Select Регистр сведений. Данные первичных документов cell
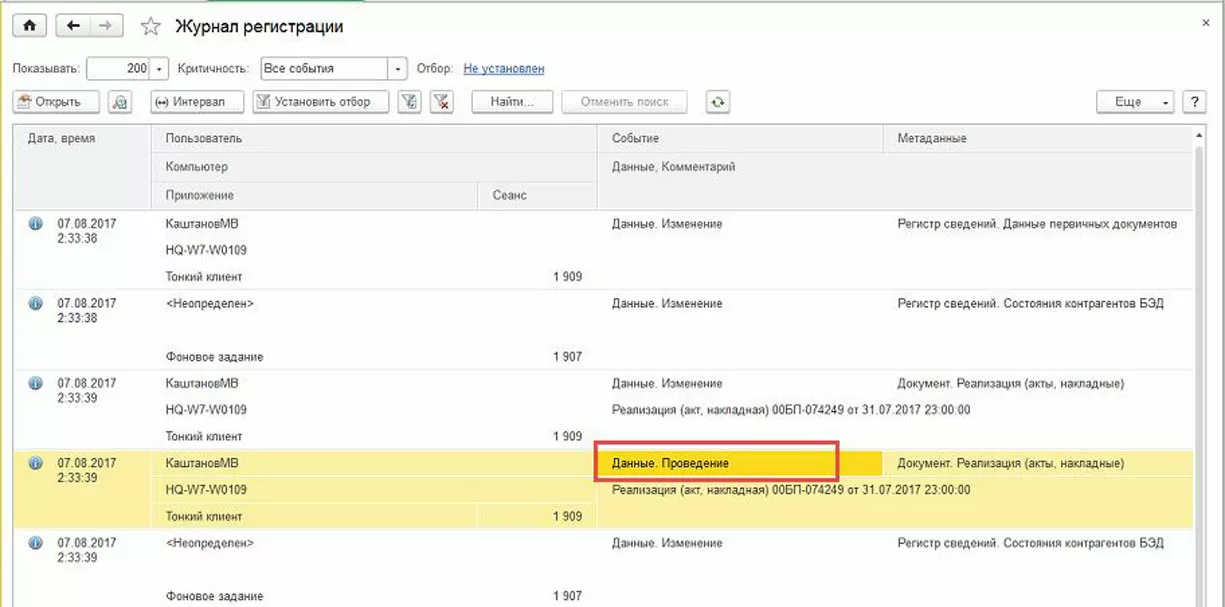The width and height of the screenshot is (1225, 607). [x=1037, y=224]
